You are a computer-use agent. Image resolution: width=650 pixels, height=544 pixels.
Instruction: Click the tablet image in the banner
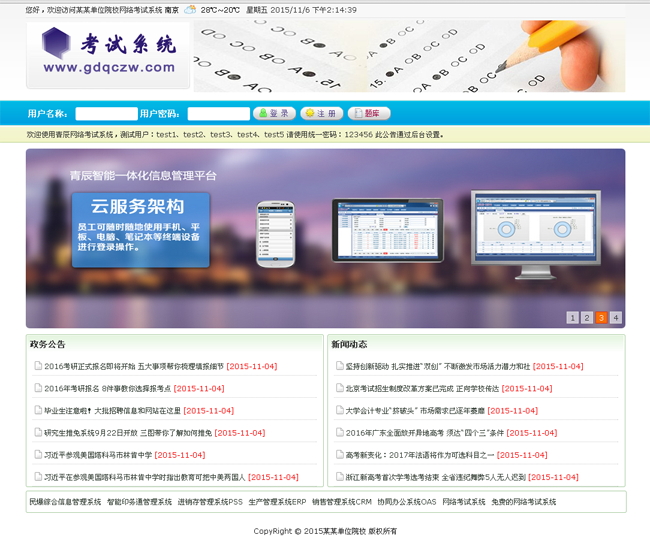point(388,230)
